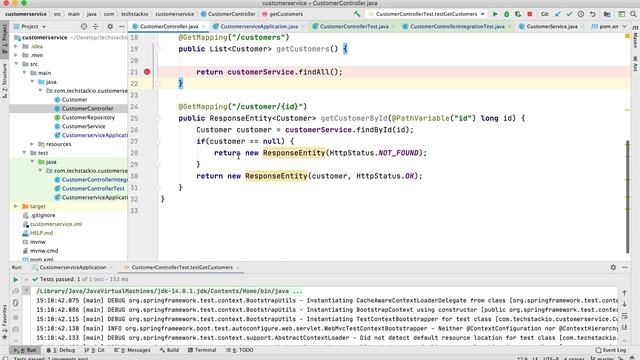
Task: Start debugging with the bug icon
Action: click(x=507, y=14)
